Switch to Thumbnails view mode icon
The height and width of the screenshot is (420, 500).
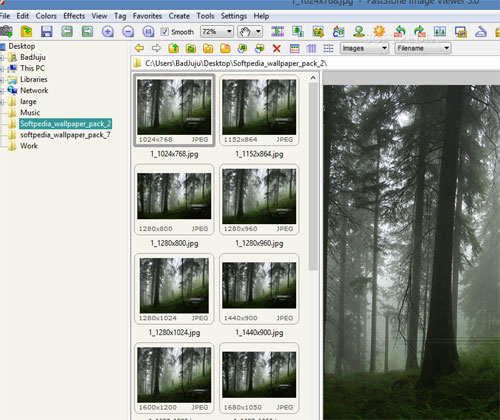click(294, 48)
